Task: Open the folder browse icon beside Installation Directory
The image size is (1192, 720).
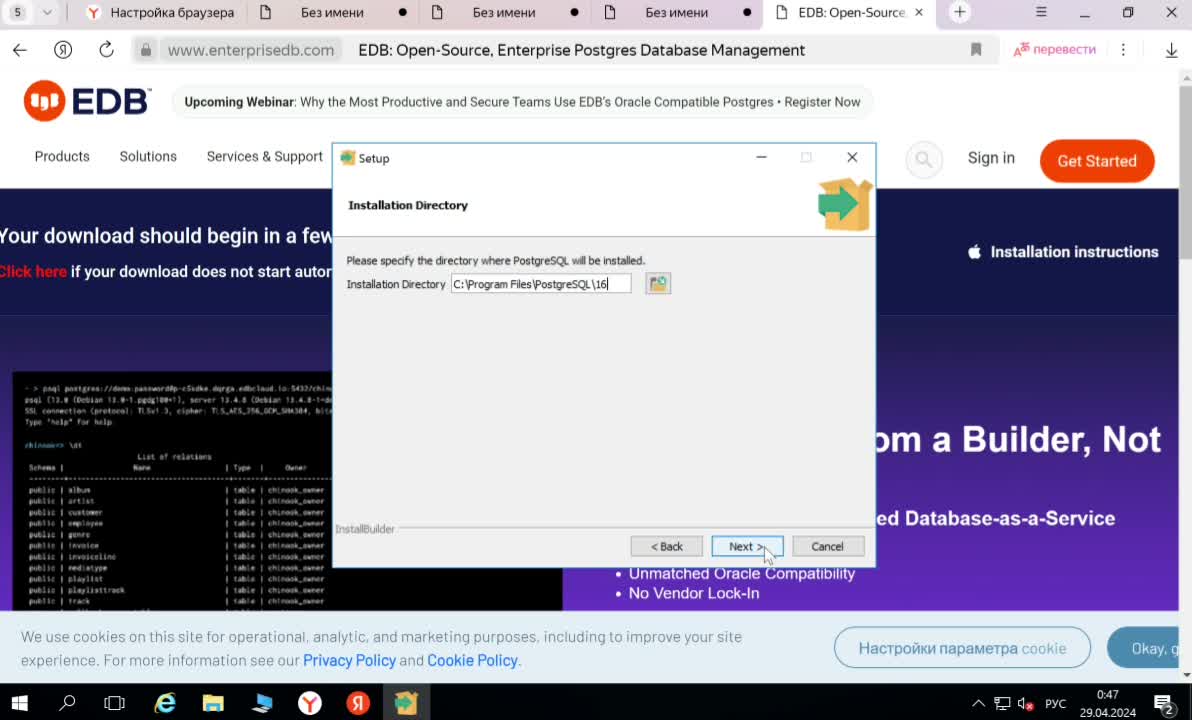Action: (x=658, y=284)
